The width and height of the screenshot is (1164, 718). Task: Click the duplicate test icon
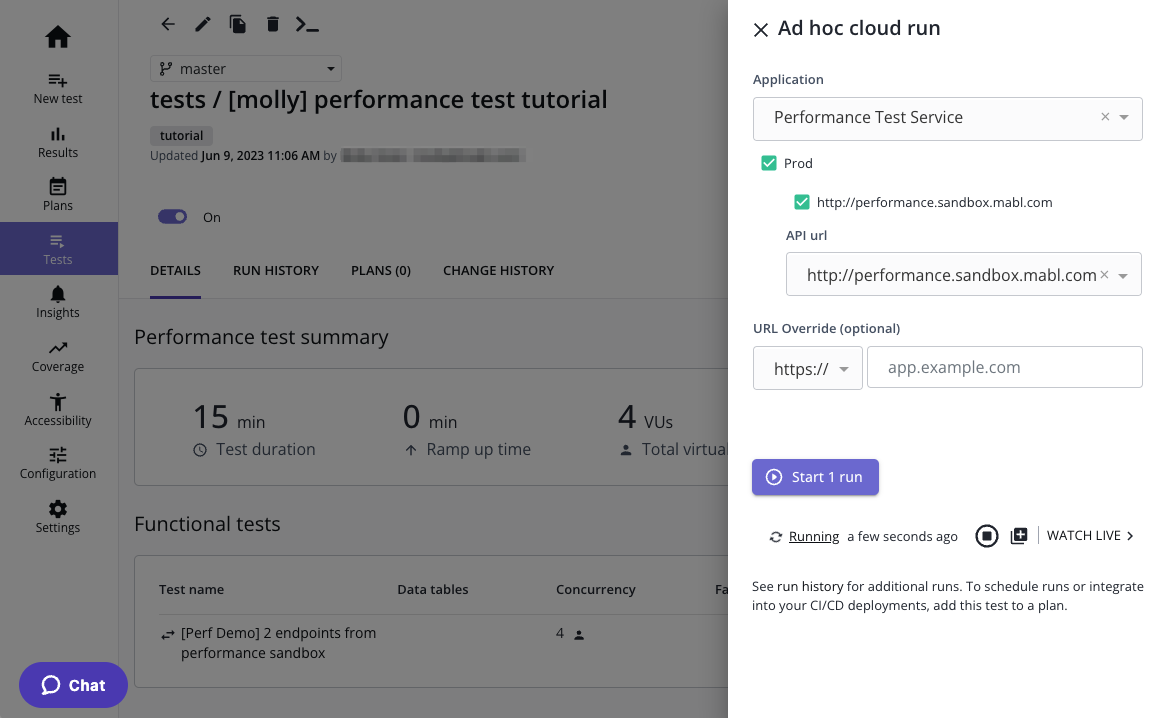[x=237, y=24]
